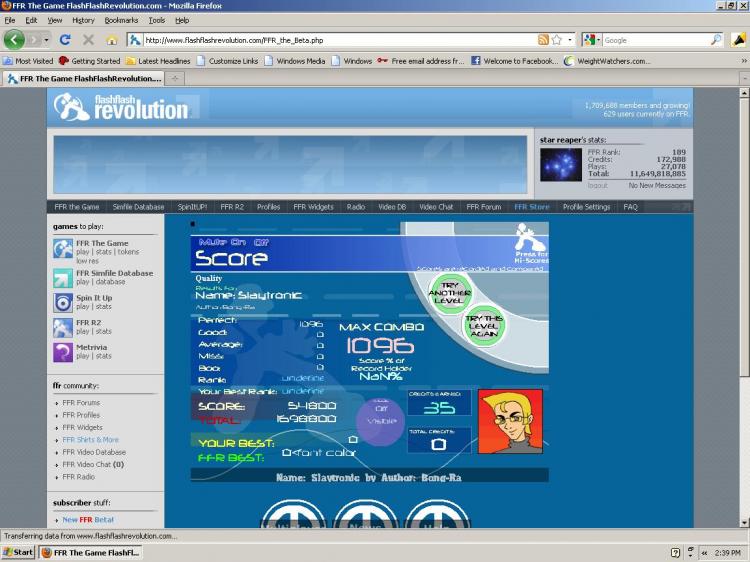Click the Firefox back arrow button
The height and width of the screenshot is (562, 750).
tap(14, 40)
